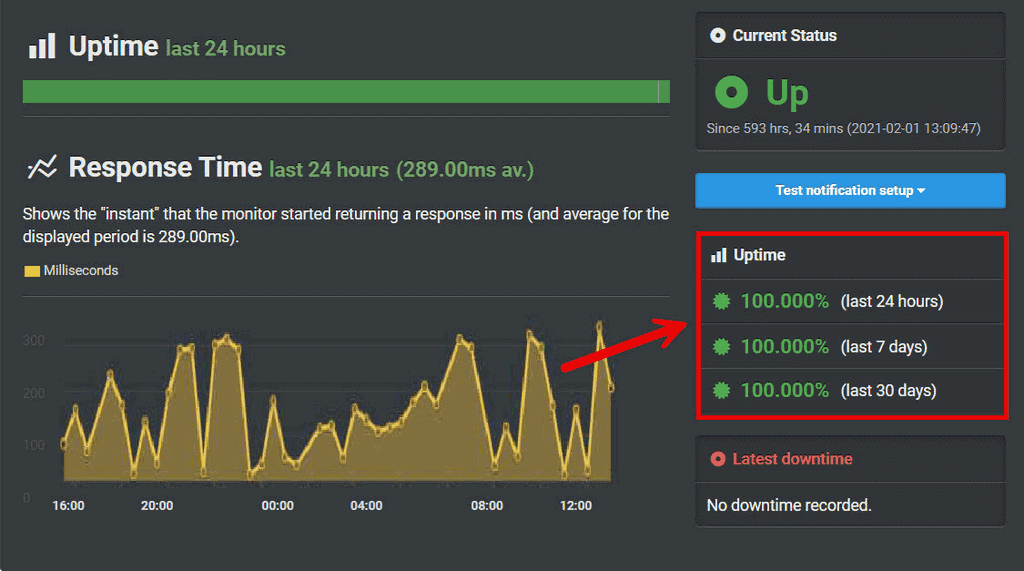Screen dimensions: 1024x571
Task: Click the last data point on the chart
Action: click(x=611, y=388)
